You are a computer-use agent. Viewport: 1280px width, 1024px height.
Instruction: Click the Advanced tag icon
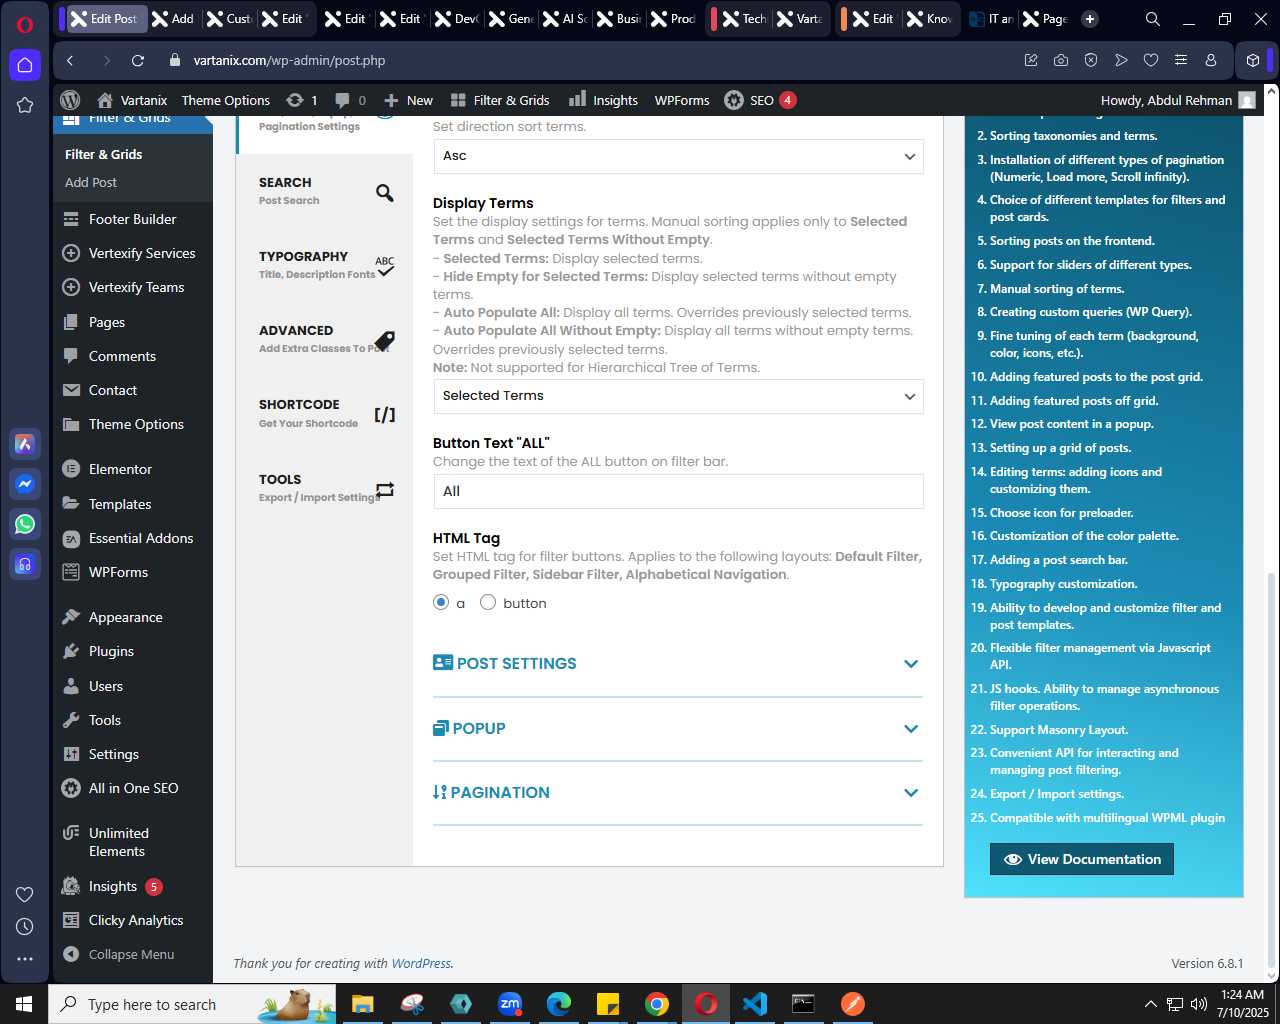(x=385, y=341)
